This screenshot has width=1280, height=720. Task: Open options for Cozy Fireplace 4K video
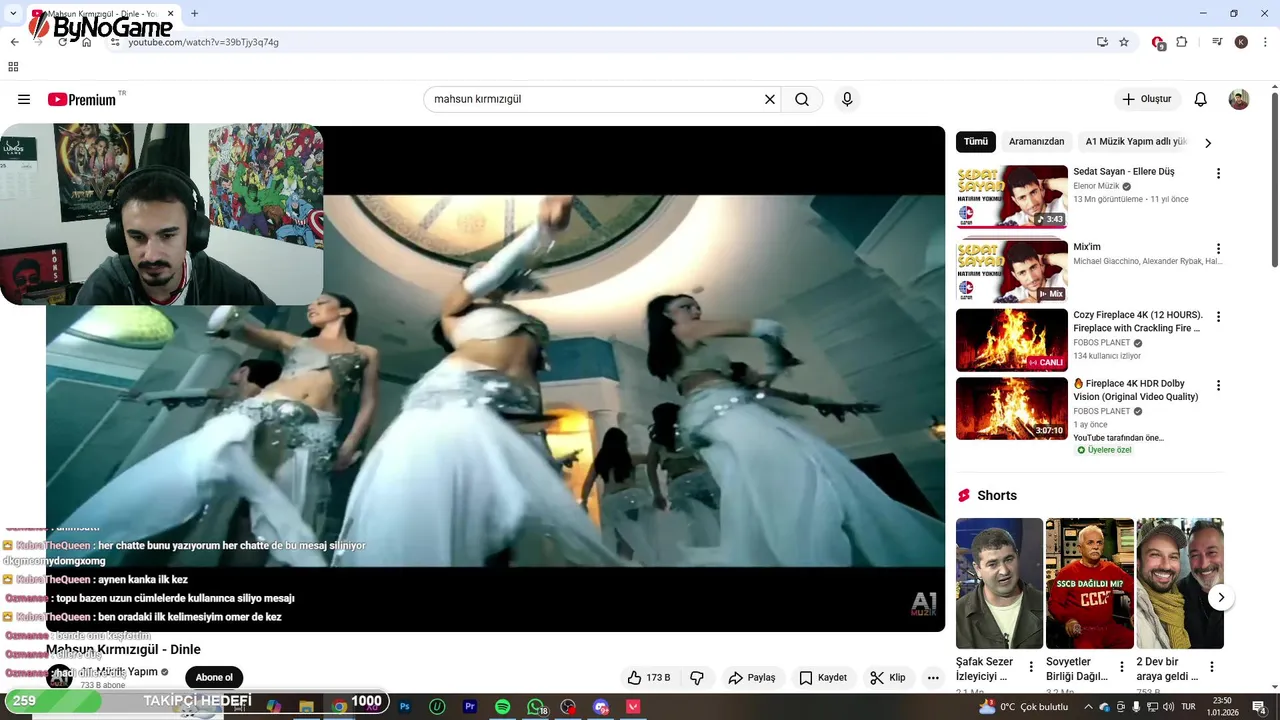click(x=1218, y=316)
